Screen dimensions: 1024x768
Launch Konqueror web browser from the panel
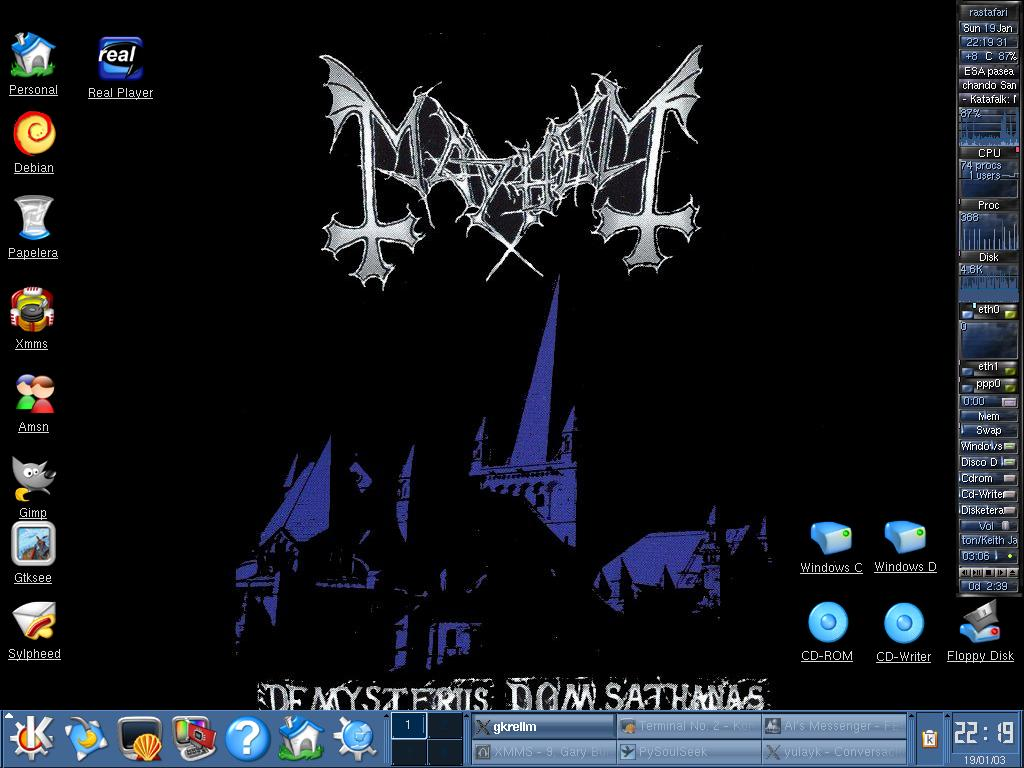pos(355,739)
